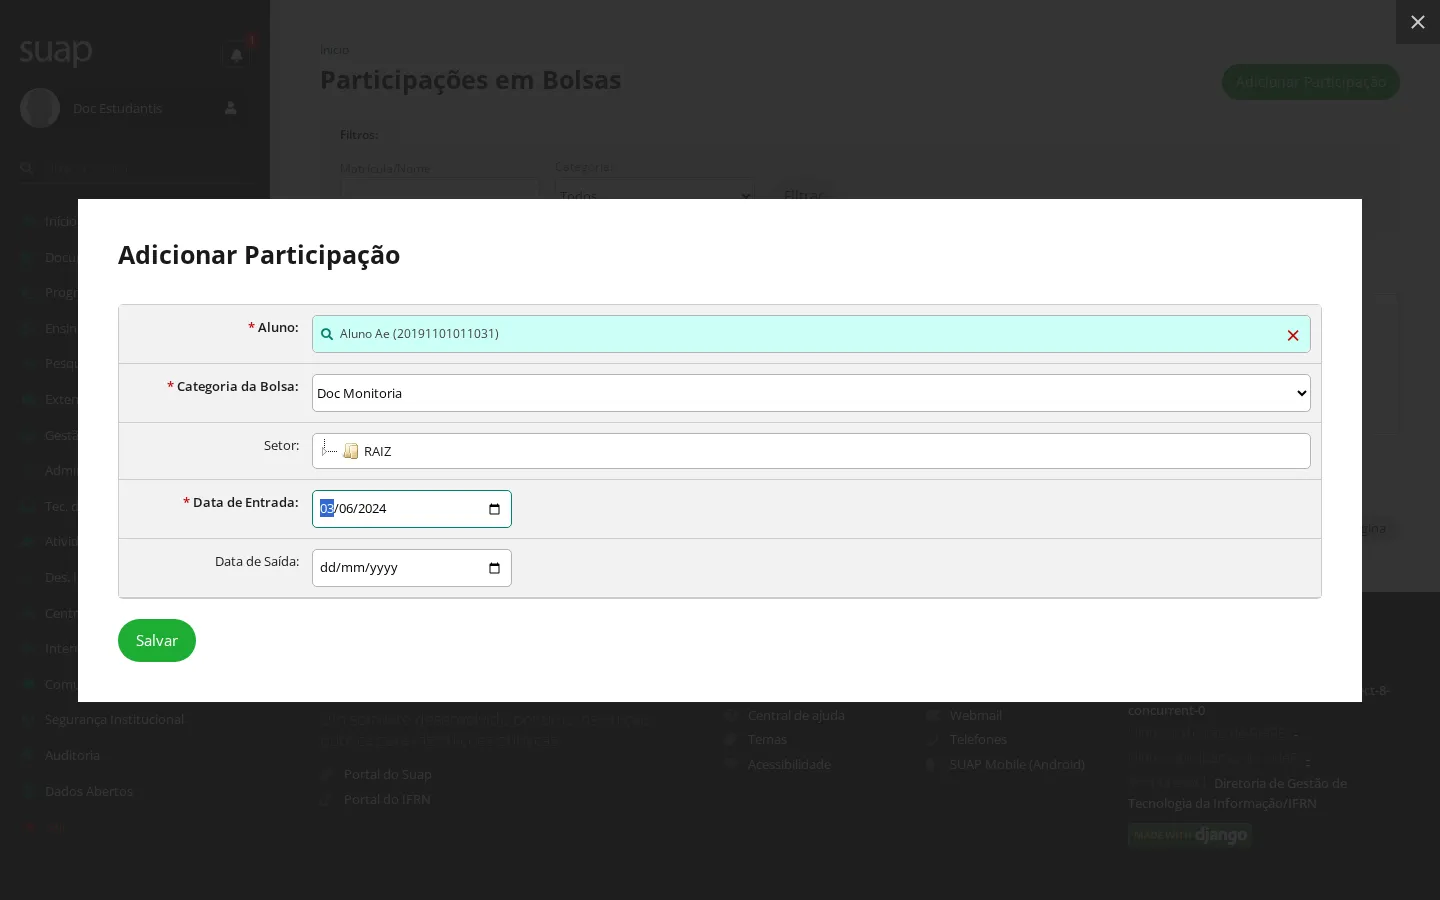This screenshot has height=900, width=1440.
Task: Clear the selected Aluno with red X
Action: coord(1292,335)
